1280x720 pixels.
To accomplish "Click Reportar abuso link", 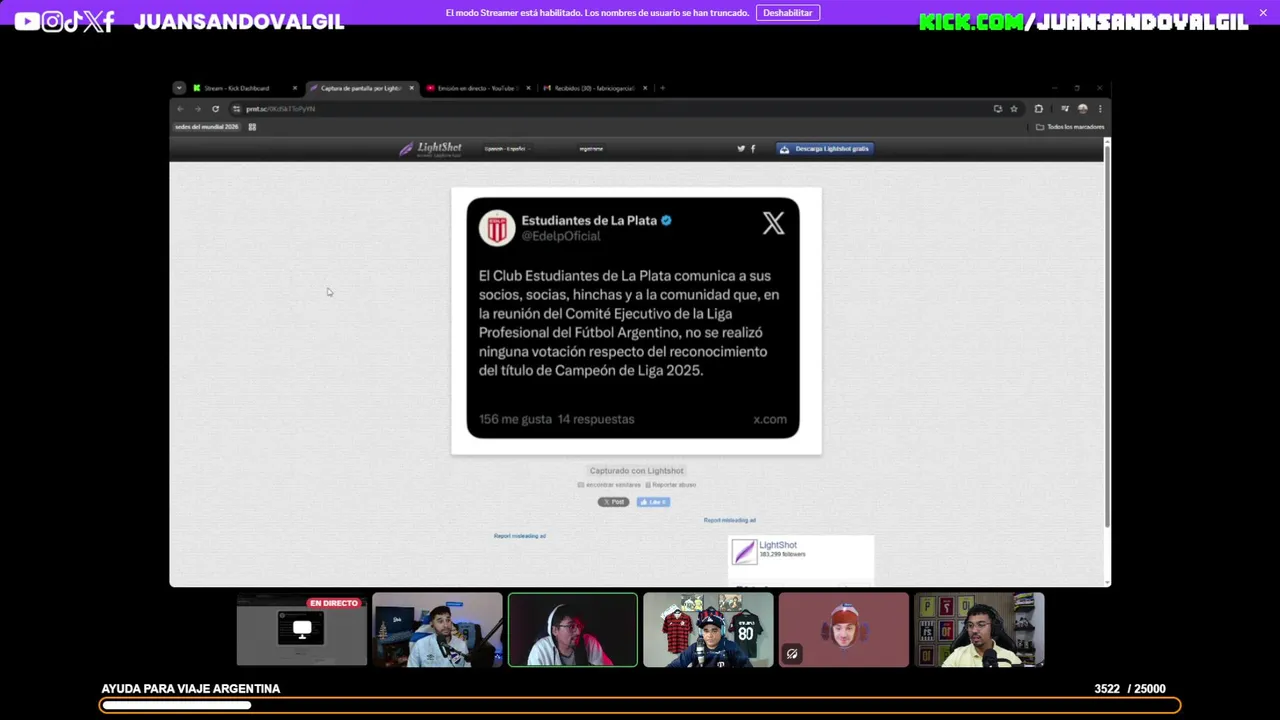I will [x=671, y=485].
